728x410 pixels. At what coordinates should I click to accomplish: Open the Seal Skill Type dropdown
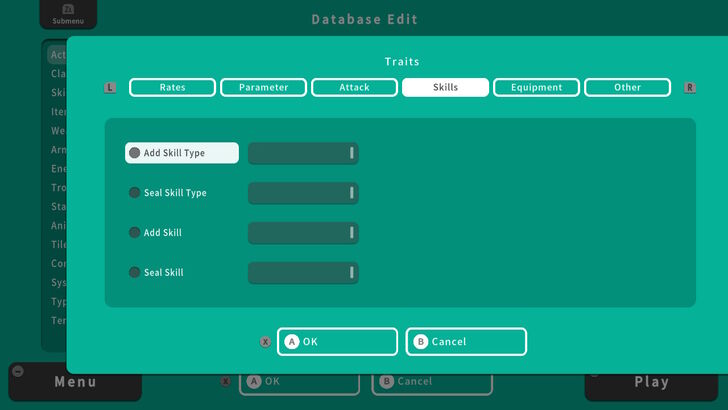[303, 193]
